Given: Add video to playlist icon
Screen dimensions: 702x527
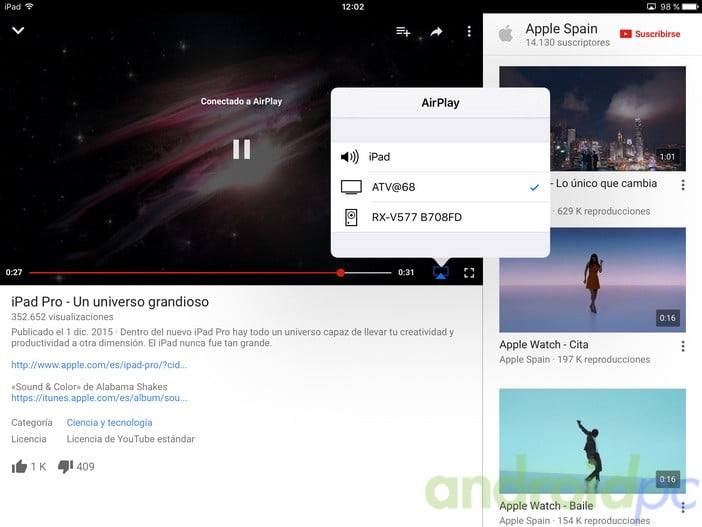Looking at the screenshot, I should (403, 31).
